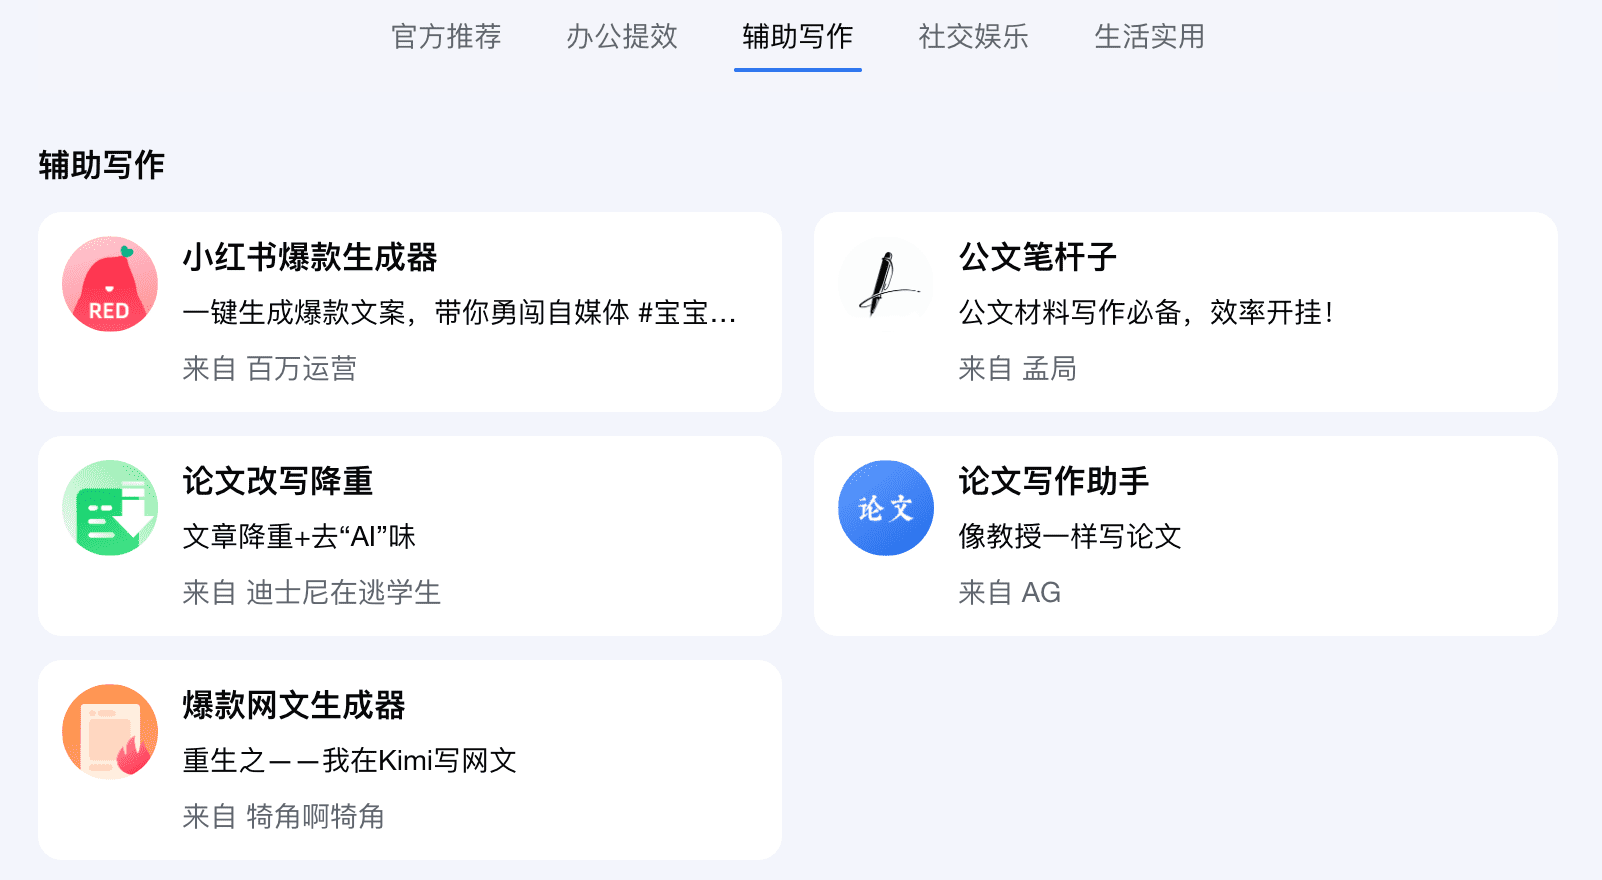The height and width of the screenshot is (880, 1602).
Task: Select the 生活实用 tab
Action: pos(1148,37)
